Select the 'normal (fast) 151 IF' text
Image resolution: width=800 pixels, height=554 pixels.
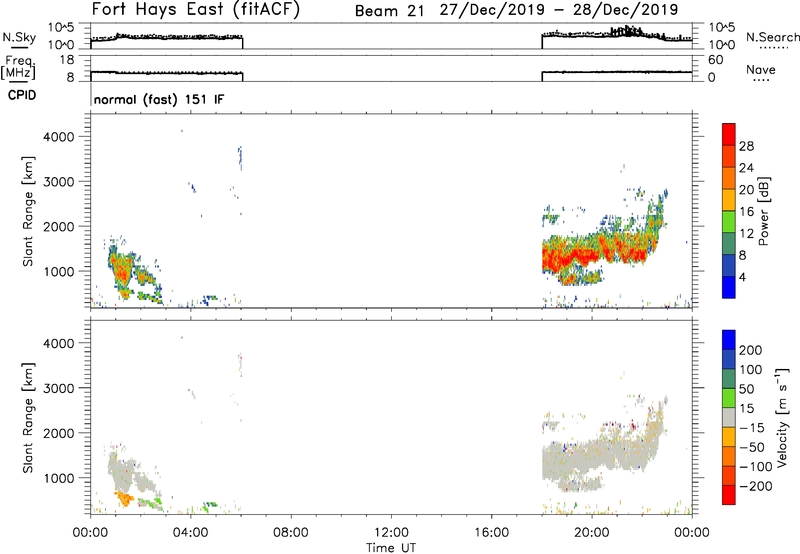point(159,99)
